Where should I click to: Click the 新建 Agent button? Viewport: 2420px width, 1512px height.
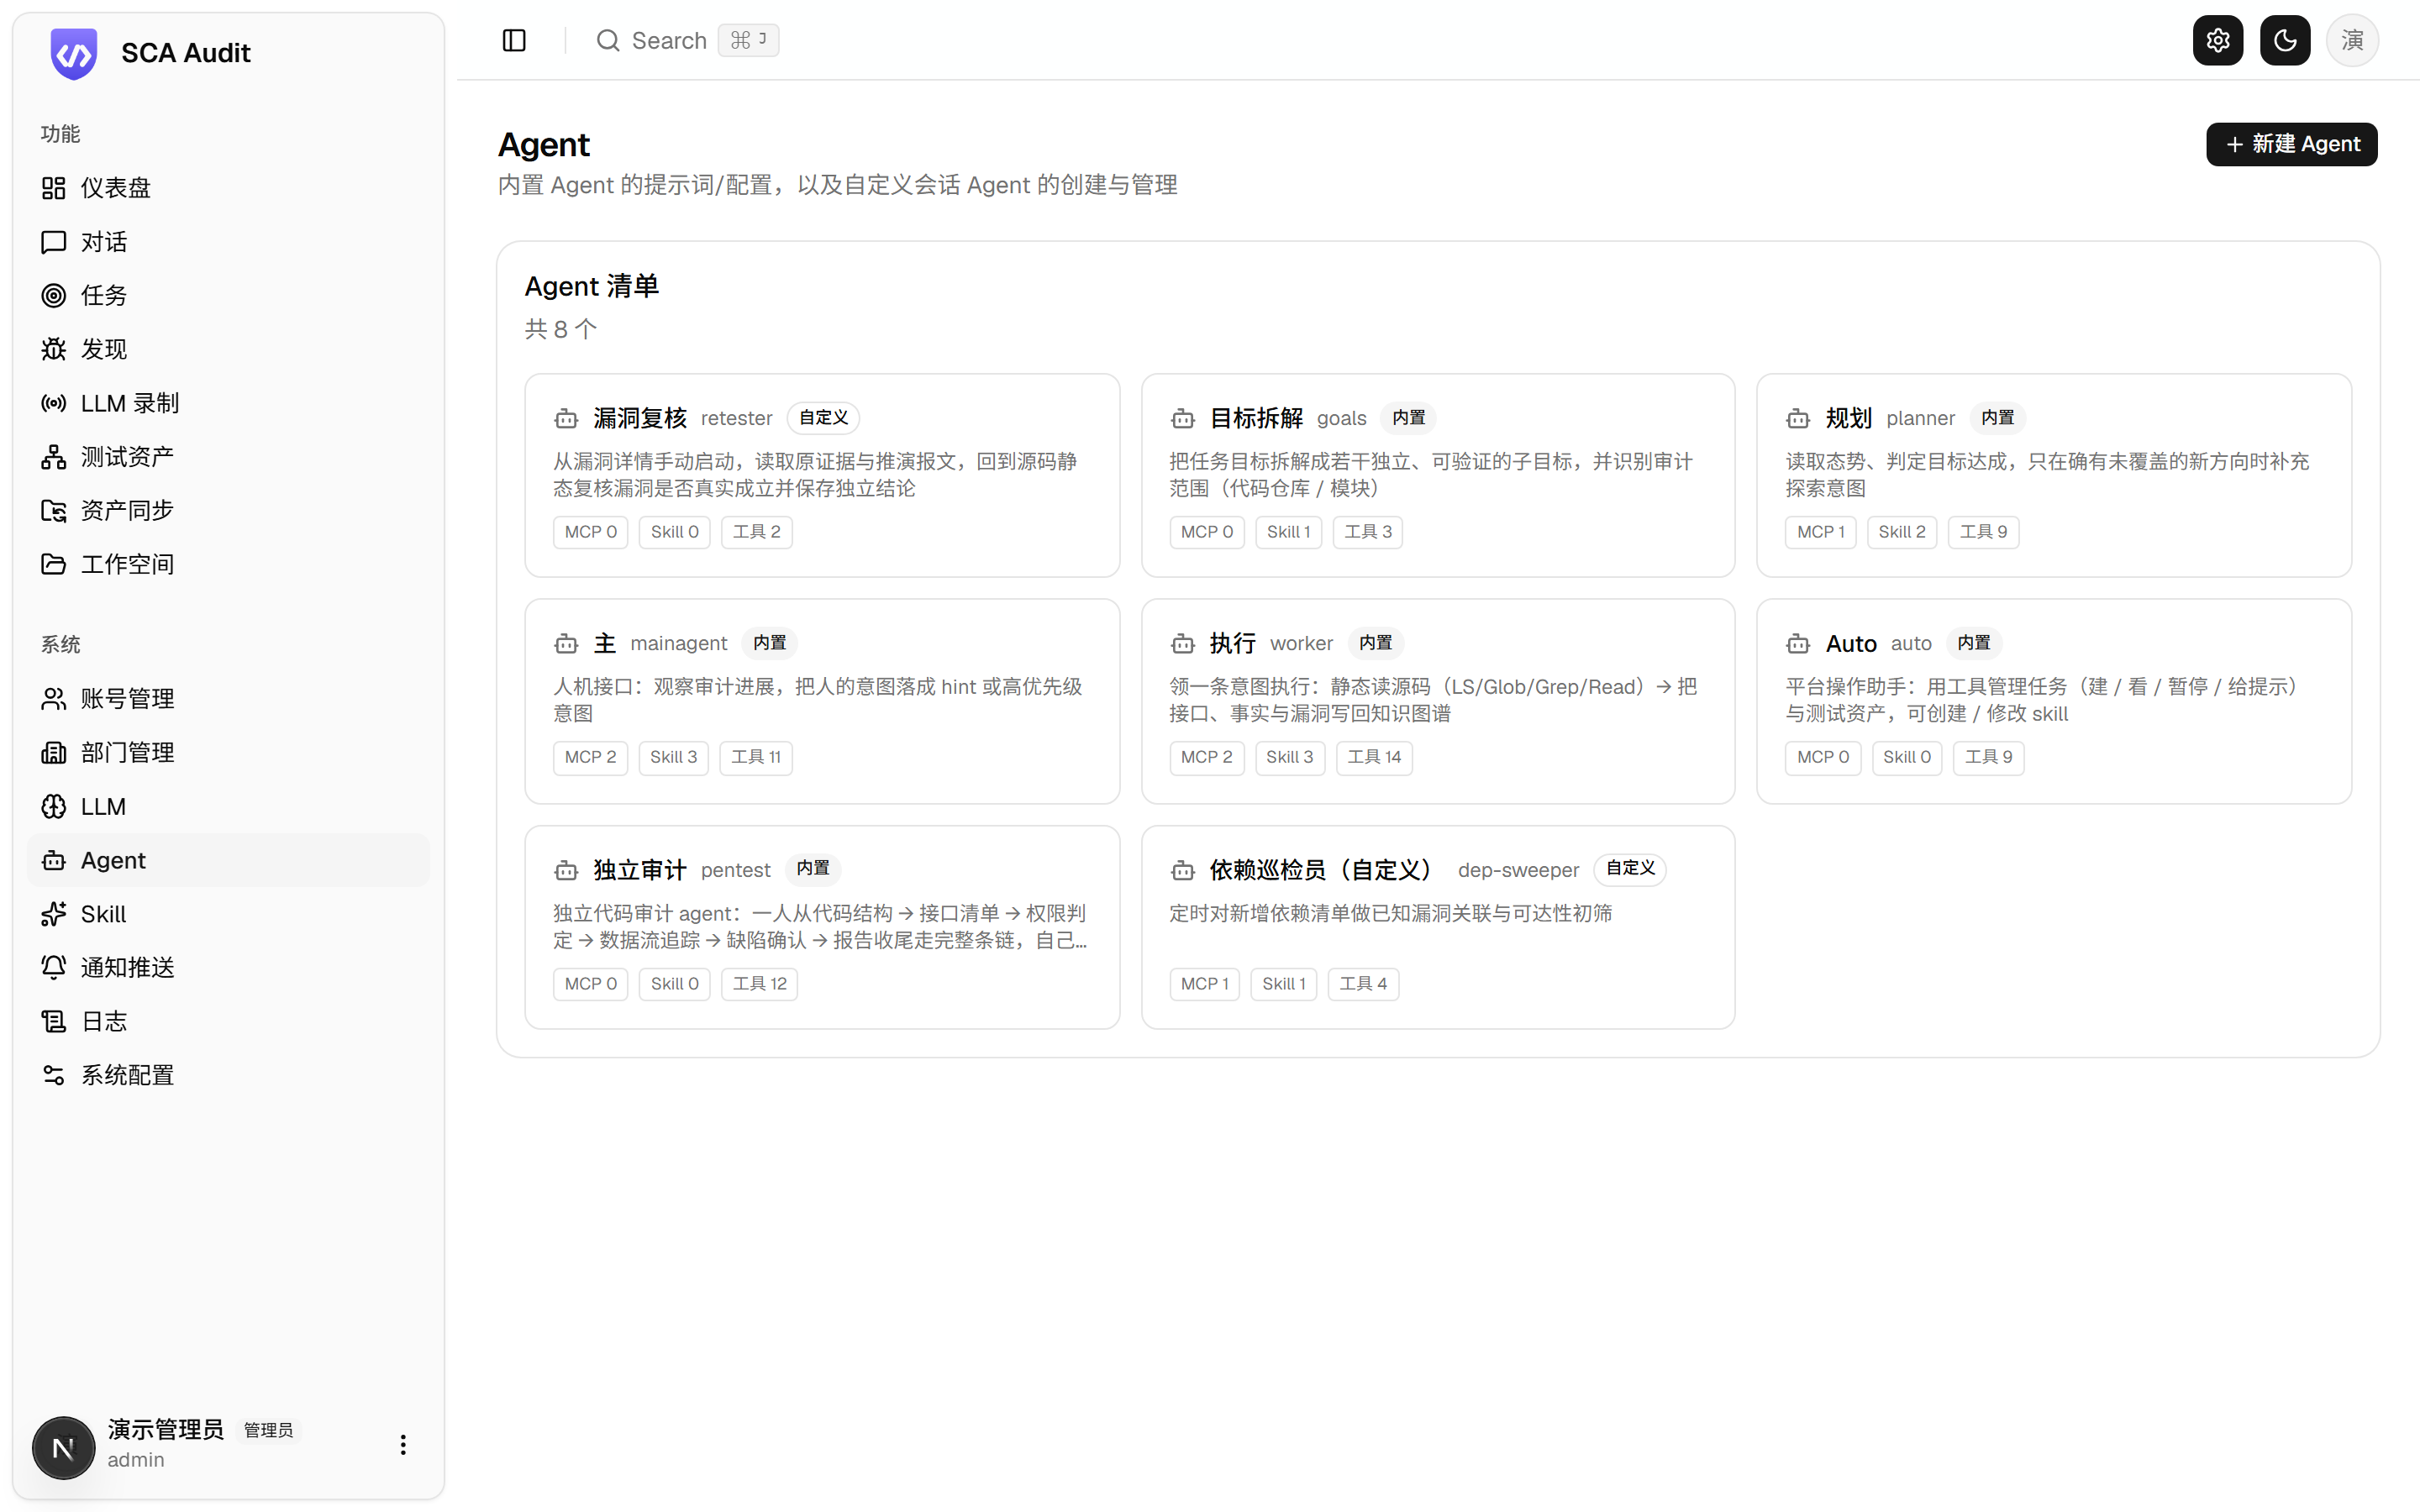tap(2291, 144)
